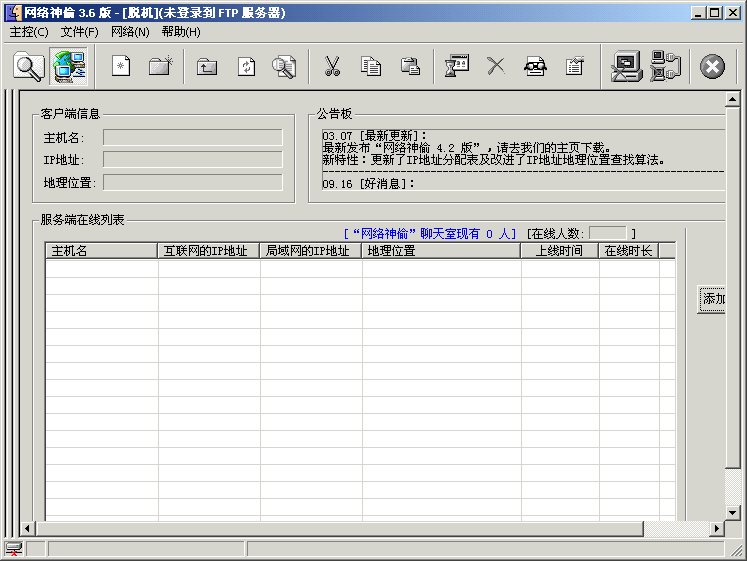Click the IP地址 text field
This screenshot has height=561, width=747.
point(192,160)
